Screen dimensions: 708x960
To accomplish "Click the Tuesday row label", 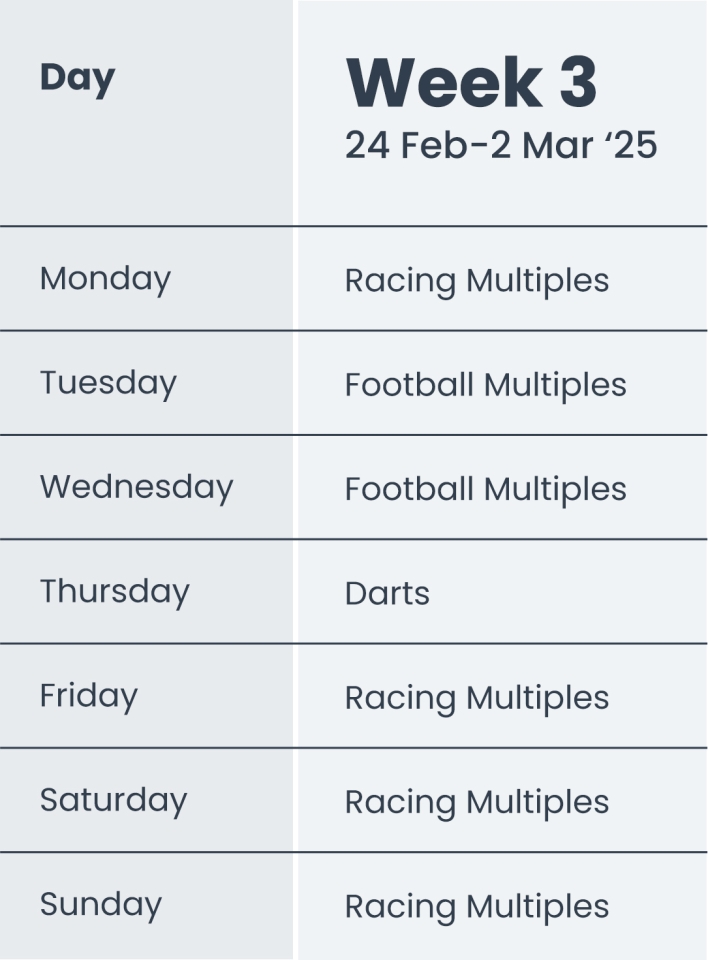I will [x=108, y=383].
